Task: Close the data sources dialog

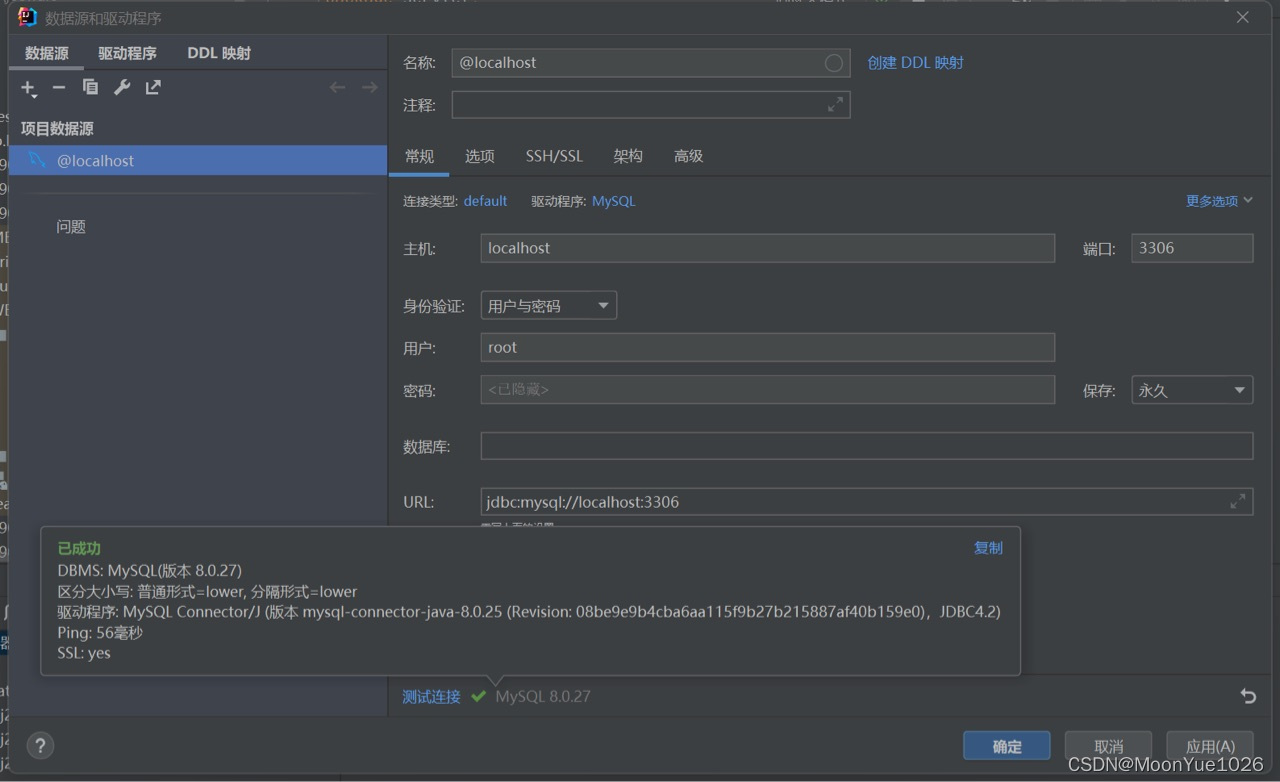Action: coord(1243,17)
